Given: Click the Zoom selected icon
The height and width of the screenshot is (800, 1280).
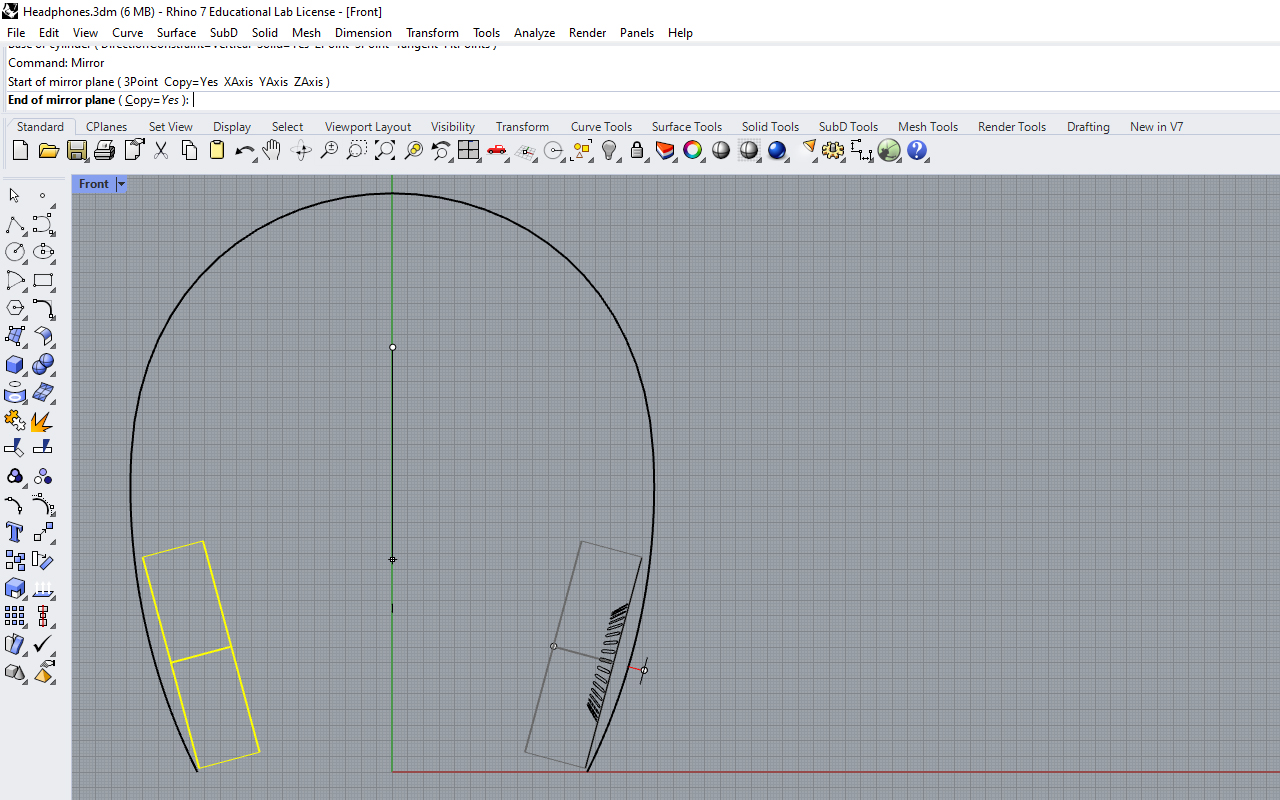Looking at the screenshot, I should (413, 151).
